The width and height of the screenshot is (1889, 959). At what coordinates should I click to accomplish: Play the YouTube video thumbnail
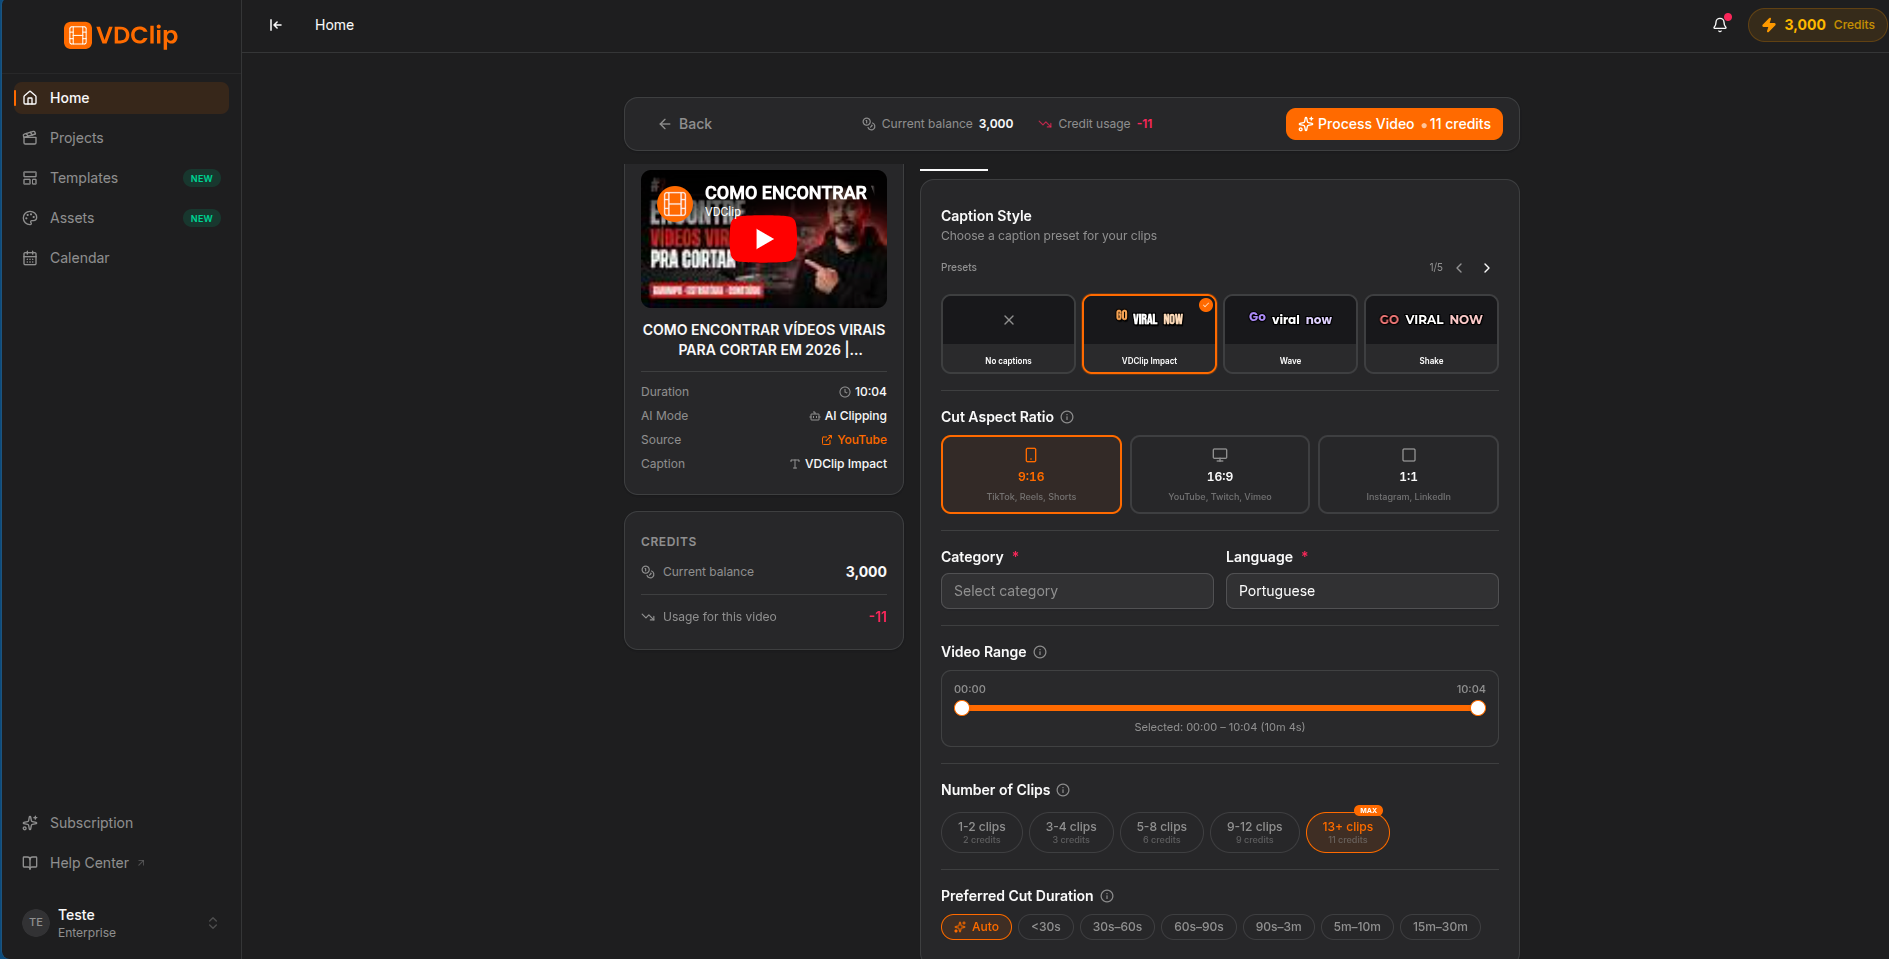pos(763,239)
